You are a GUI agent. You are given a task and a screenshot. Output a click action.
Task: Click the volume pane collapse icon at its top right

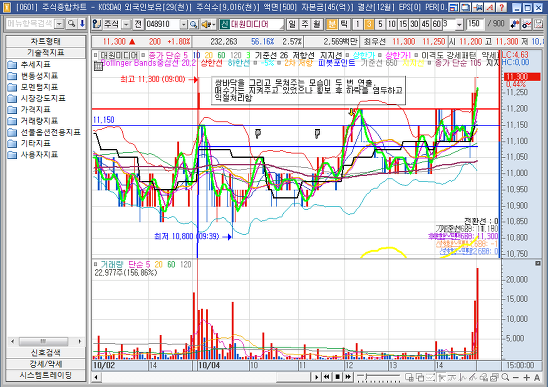coord(538,263)
